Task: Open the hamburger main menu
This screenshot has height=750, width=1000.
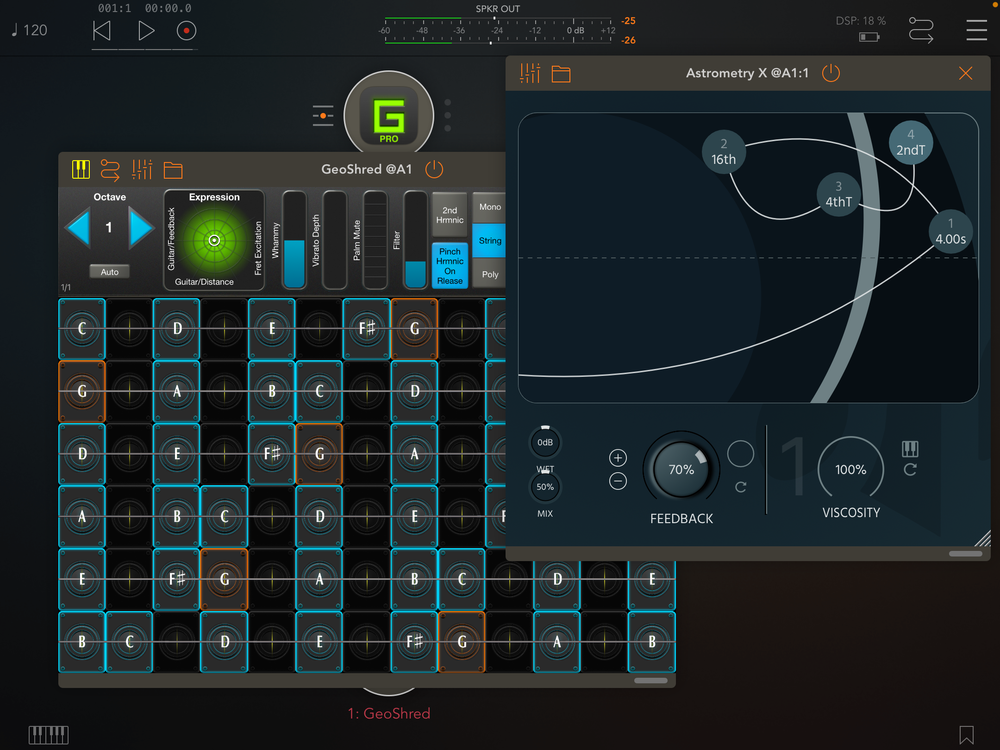Action: [x=976, y=30]
